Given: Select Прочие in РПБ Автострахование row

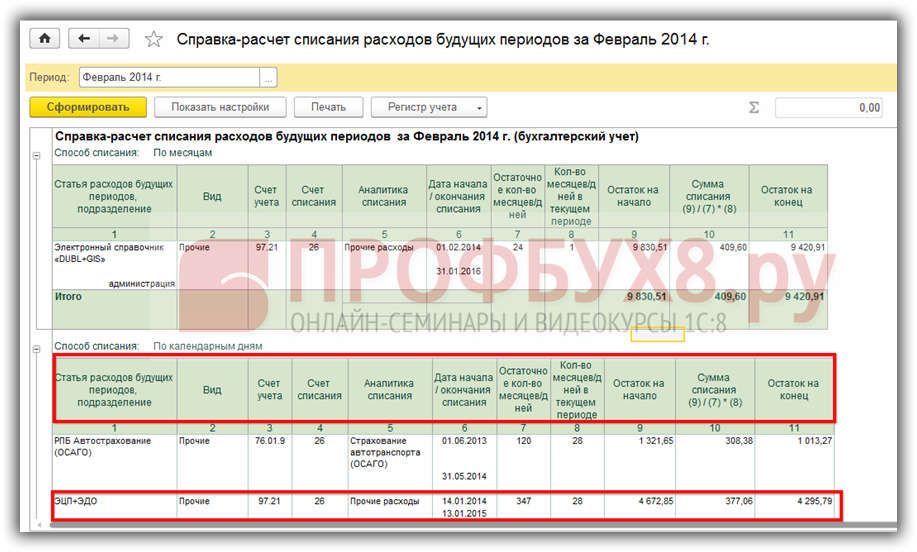Looking at the screenshot, I should pos(194,441).
